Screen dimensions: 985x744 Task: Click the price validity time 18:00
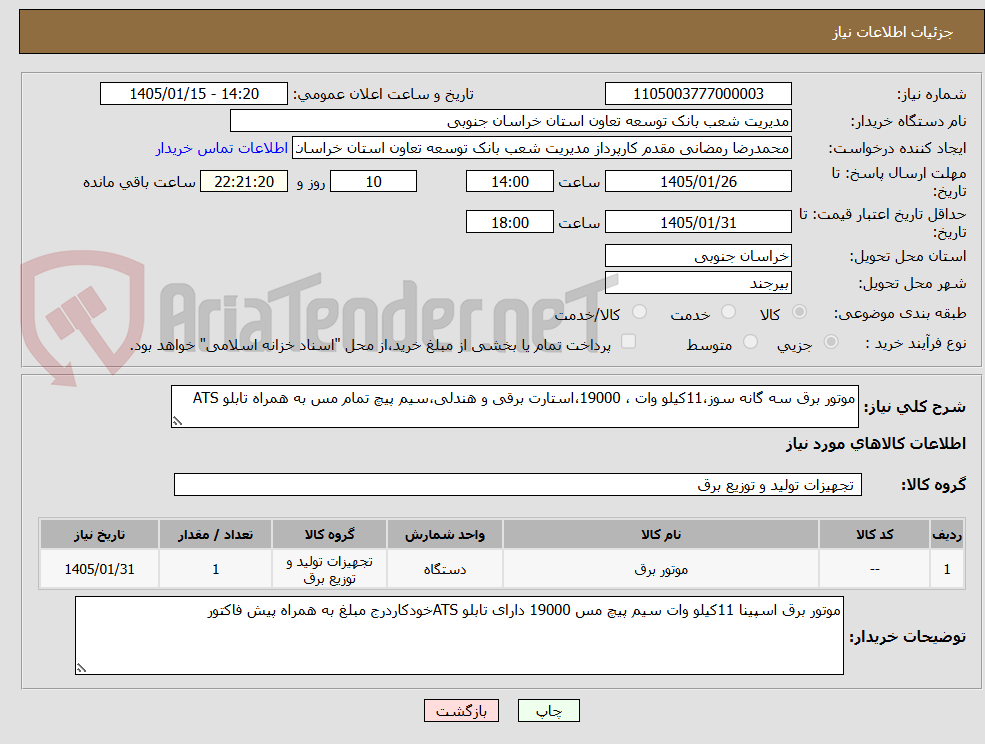point(509,222)
